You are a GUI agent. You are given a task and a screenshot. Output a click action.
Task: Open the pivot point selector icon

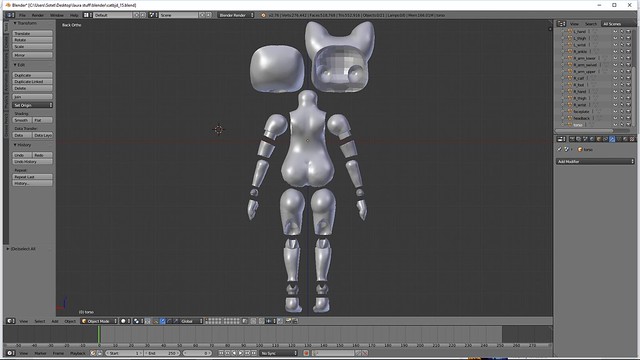point(137,321)
